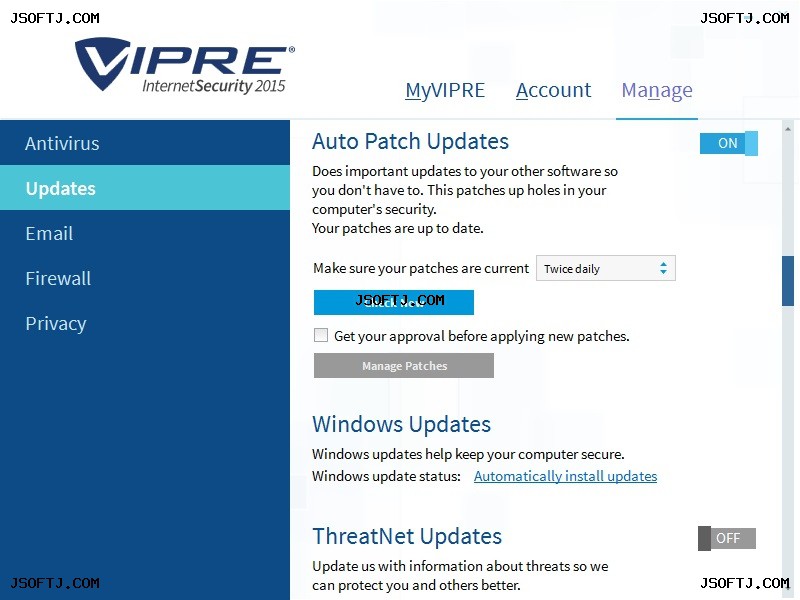800x600 pixels.
Task: Open the Twice daily frequency dropdown
Action: coord(606,268)
